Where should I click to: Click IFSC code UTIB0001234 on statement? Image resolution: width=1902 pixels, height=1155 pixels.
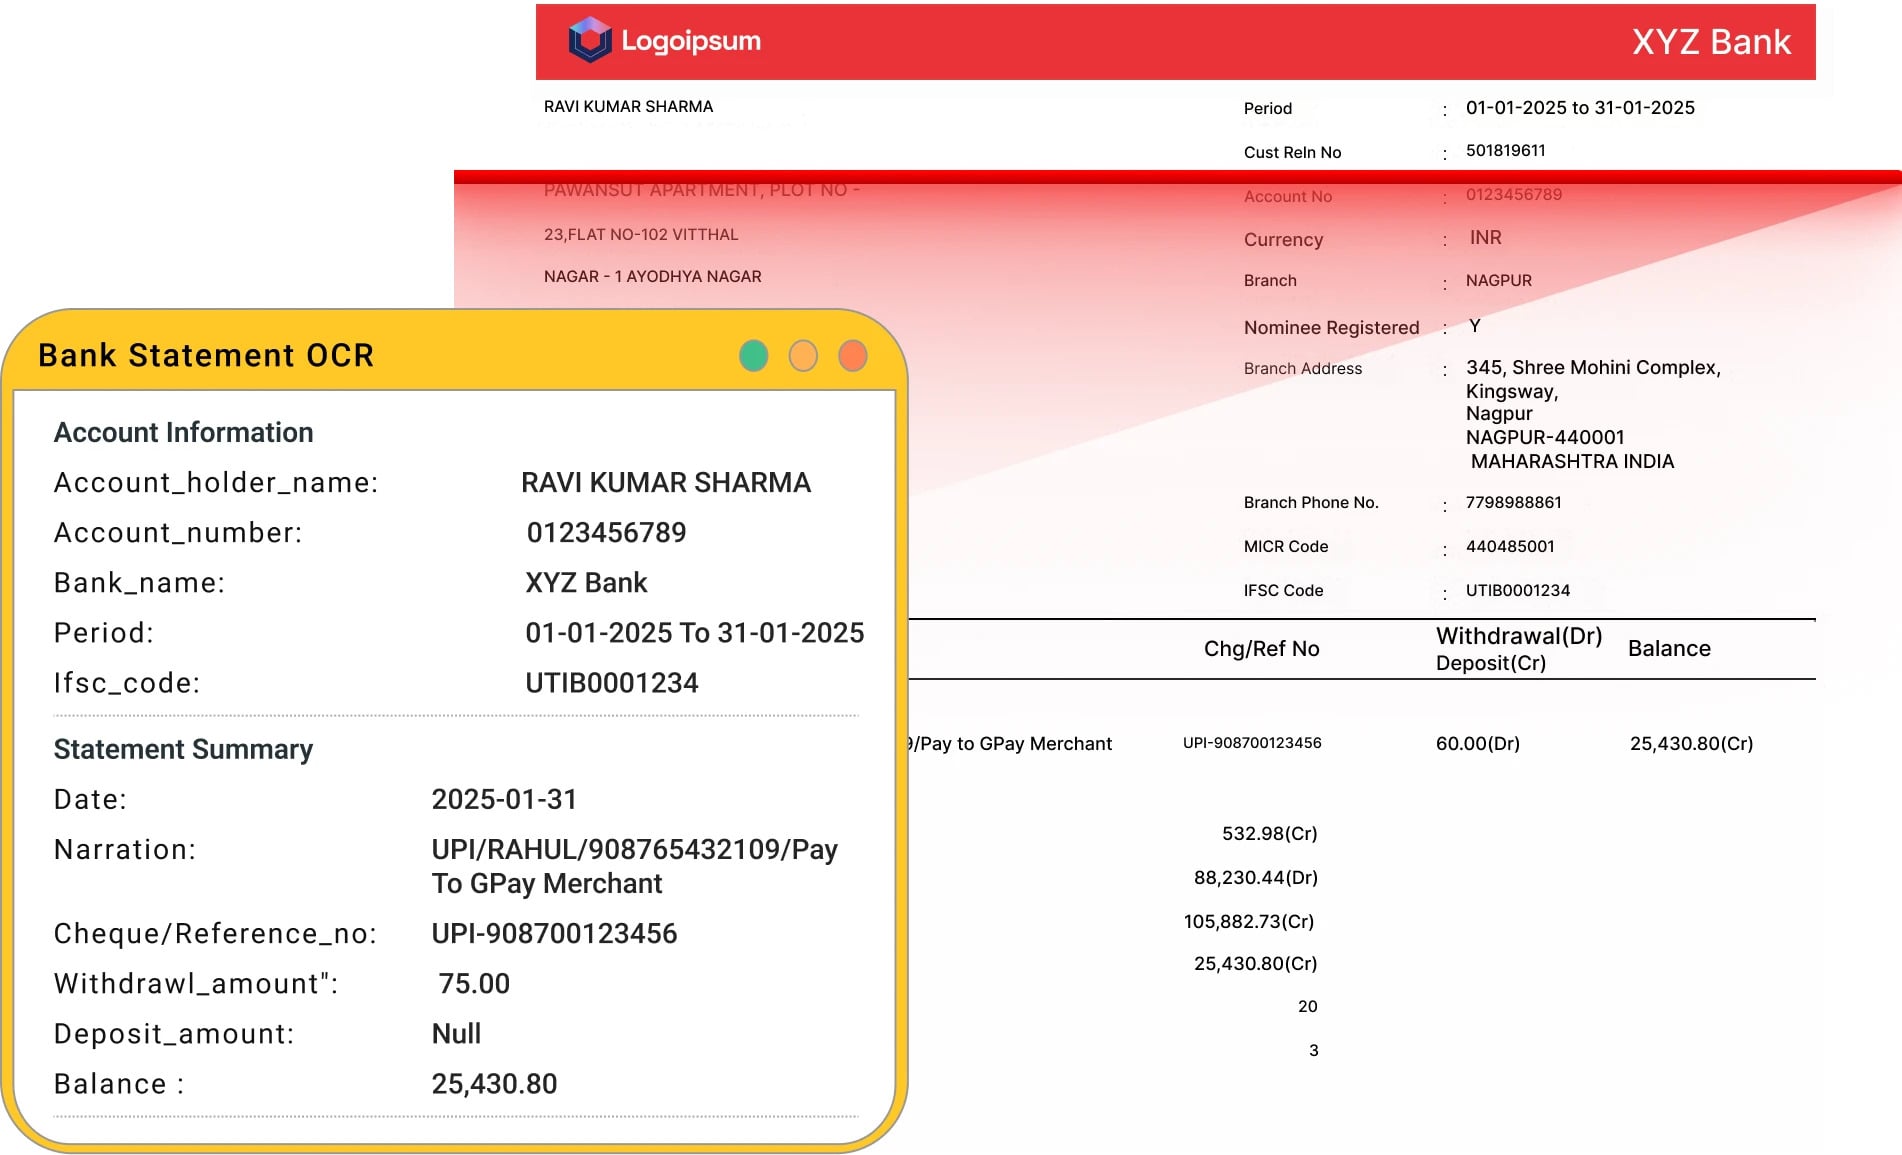click(x=1517, y=590)
